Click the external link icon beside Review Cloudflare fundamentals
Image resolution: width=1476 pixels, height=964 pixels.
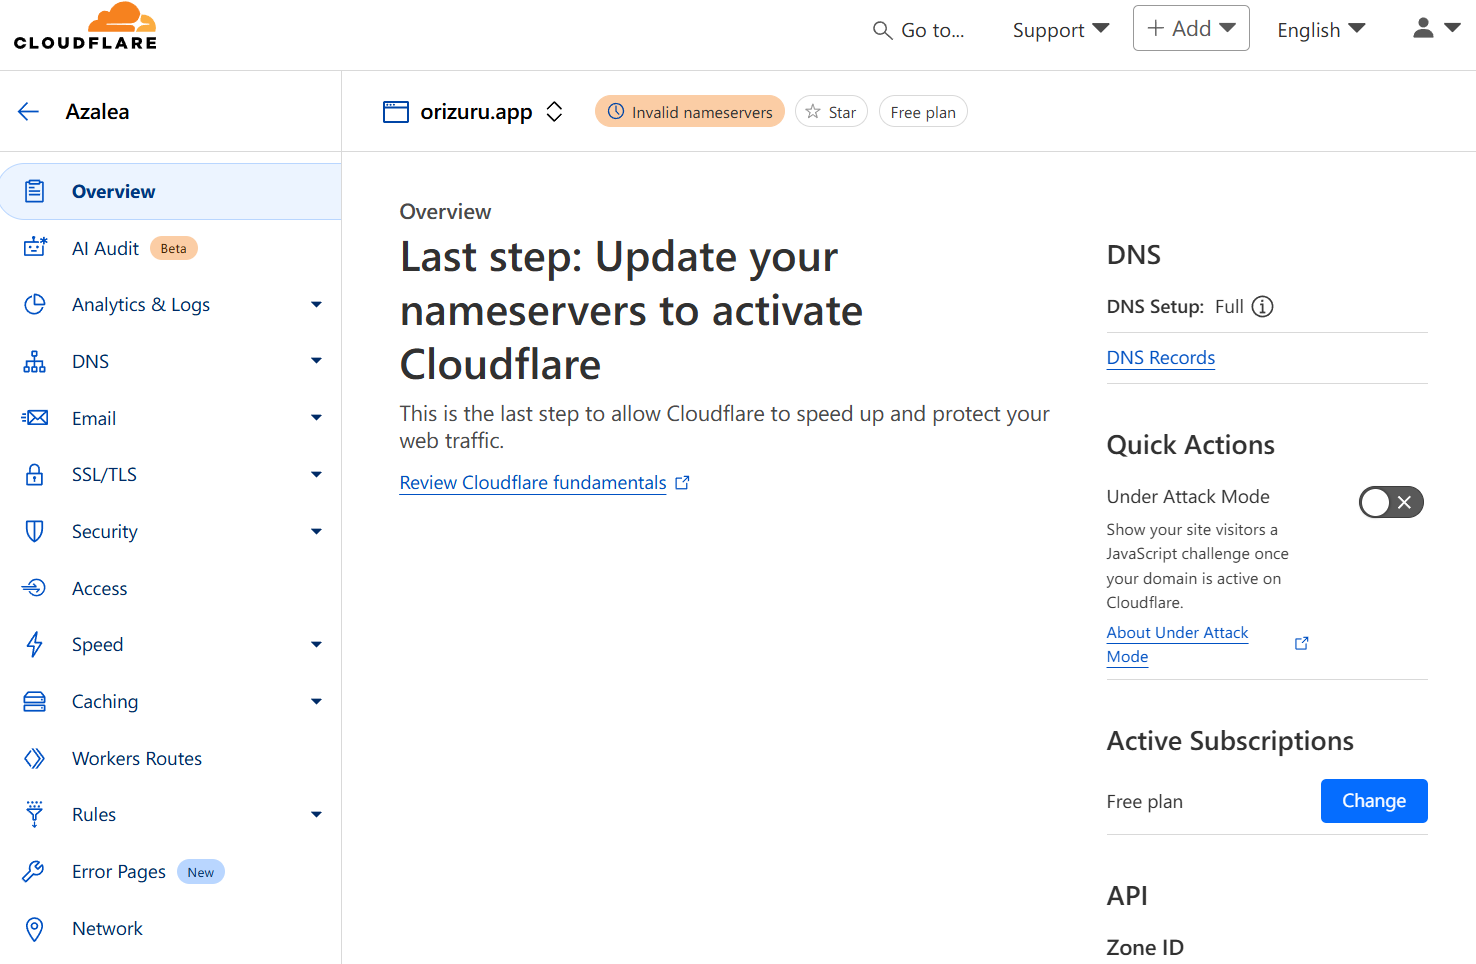point(683,483)
